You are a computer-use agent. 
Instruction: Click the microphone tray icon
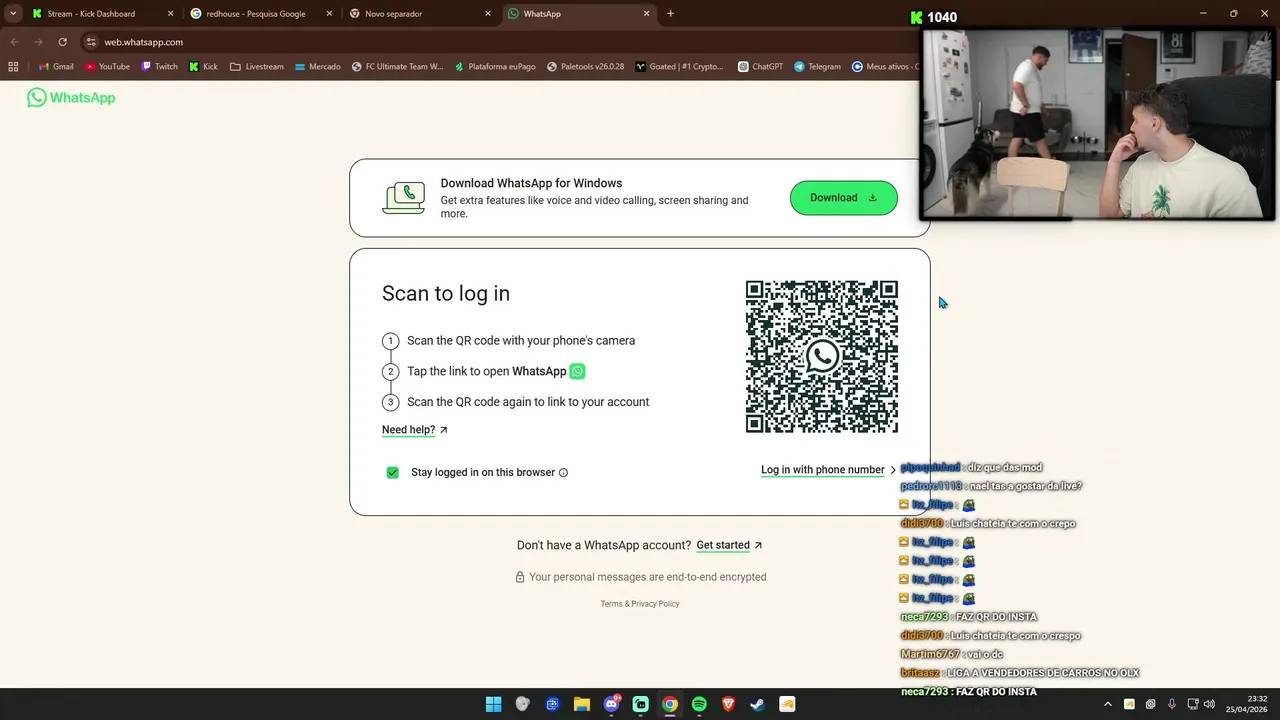click(1171, 704)
